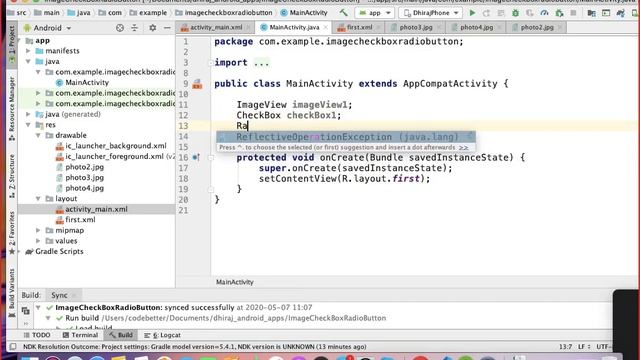Open the app run configuration dropdown

tap(375, 13)
